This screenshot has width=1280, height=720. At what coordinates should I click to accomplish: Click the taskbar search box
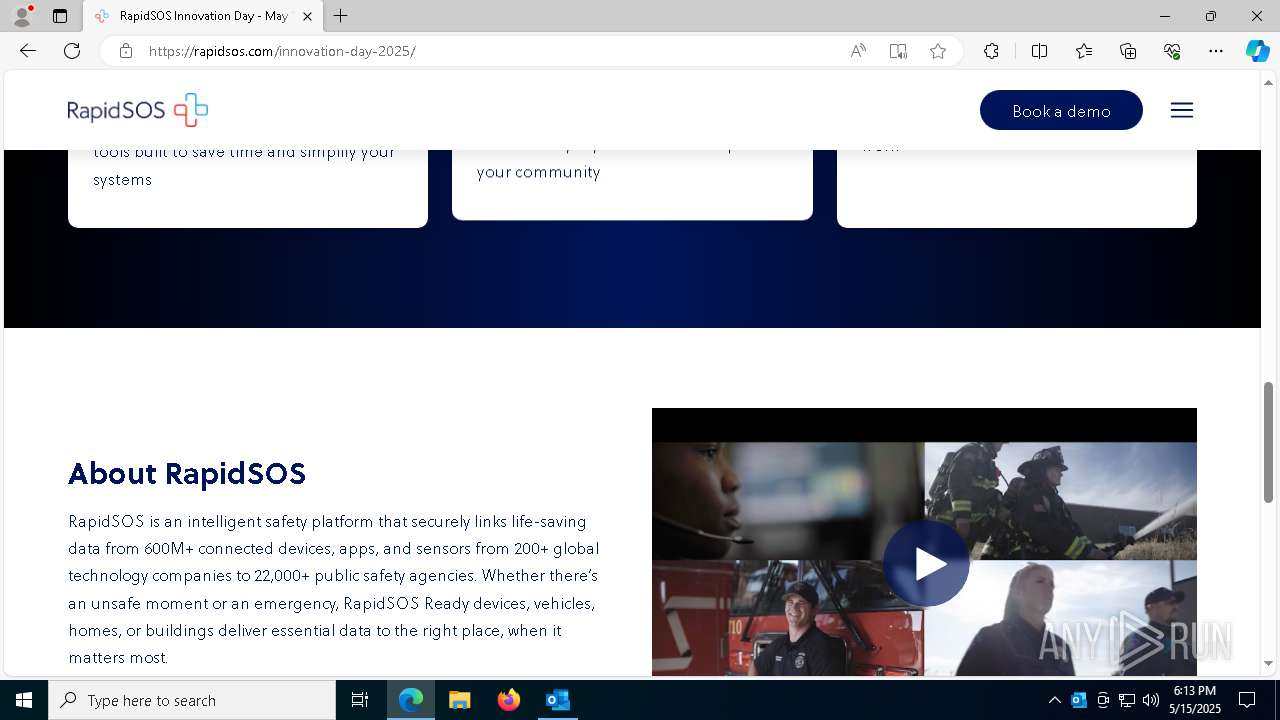tap(192, 700)
